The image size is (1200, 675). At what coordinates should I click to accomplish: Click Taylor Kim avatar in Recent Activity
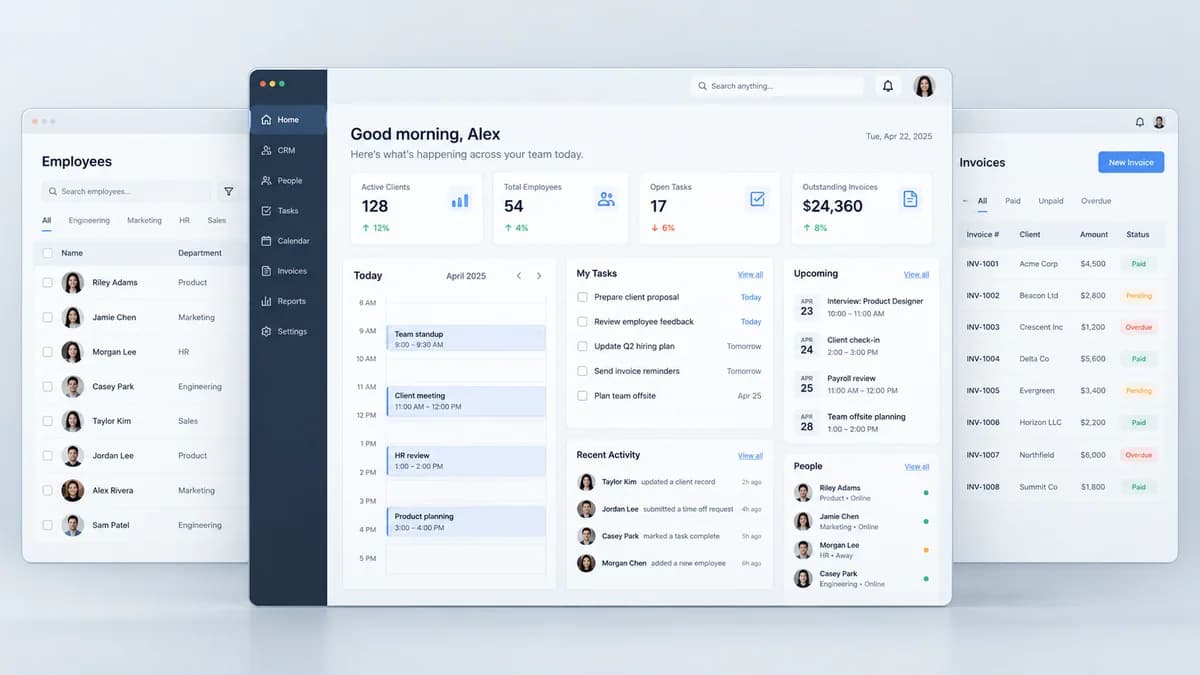point(586,482)
